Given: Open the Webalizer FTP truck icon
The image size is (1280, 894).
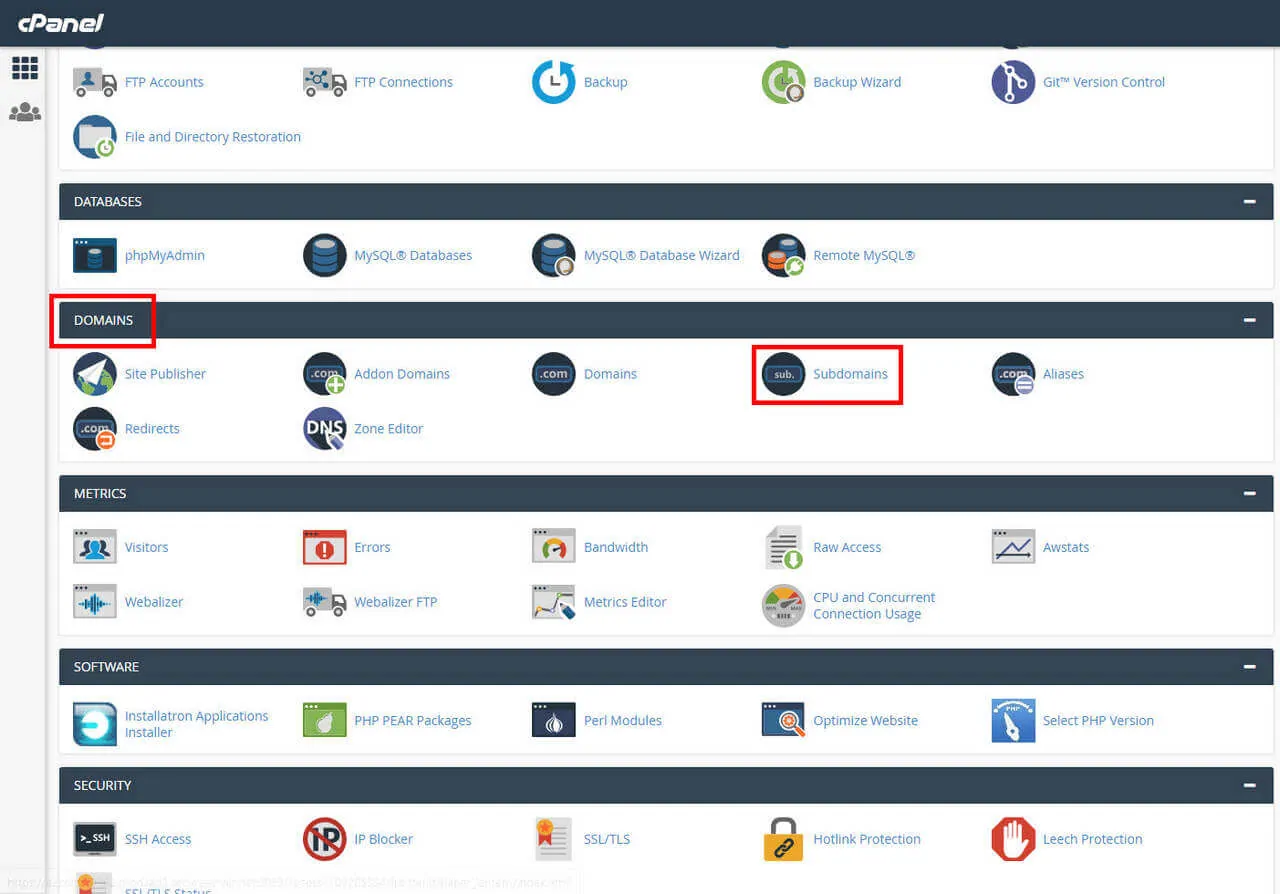Looking at the screenshot, I should (x=324, y=602).
